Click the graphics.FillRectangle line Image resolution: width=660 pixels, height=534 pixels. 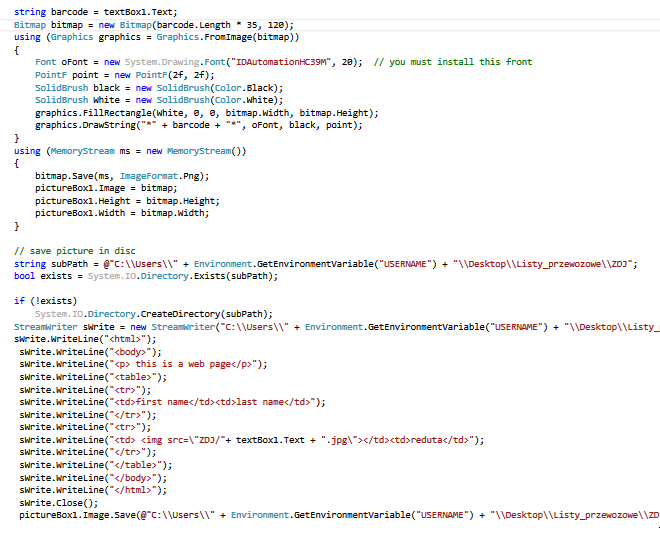[x=207, y=113]
